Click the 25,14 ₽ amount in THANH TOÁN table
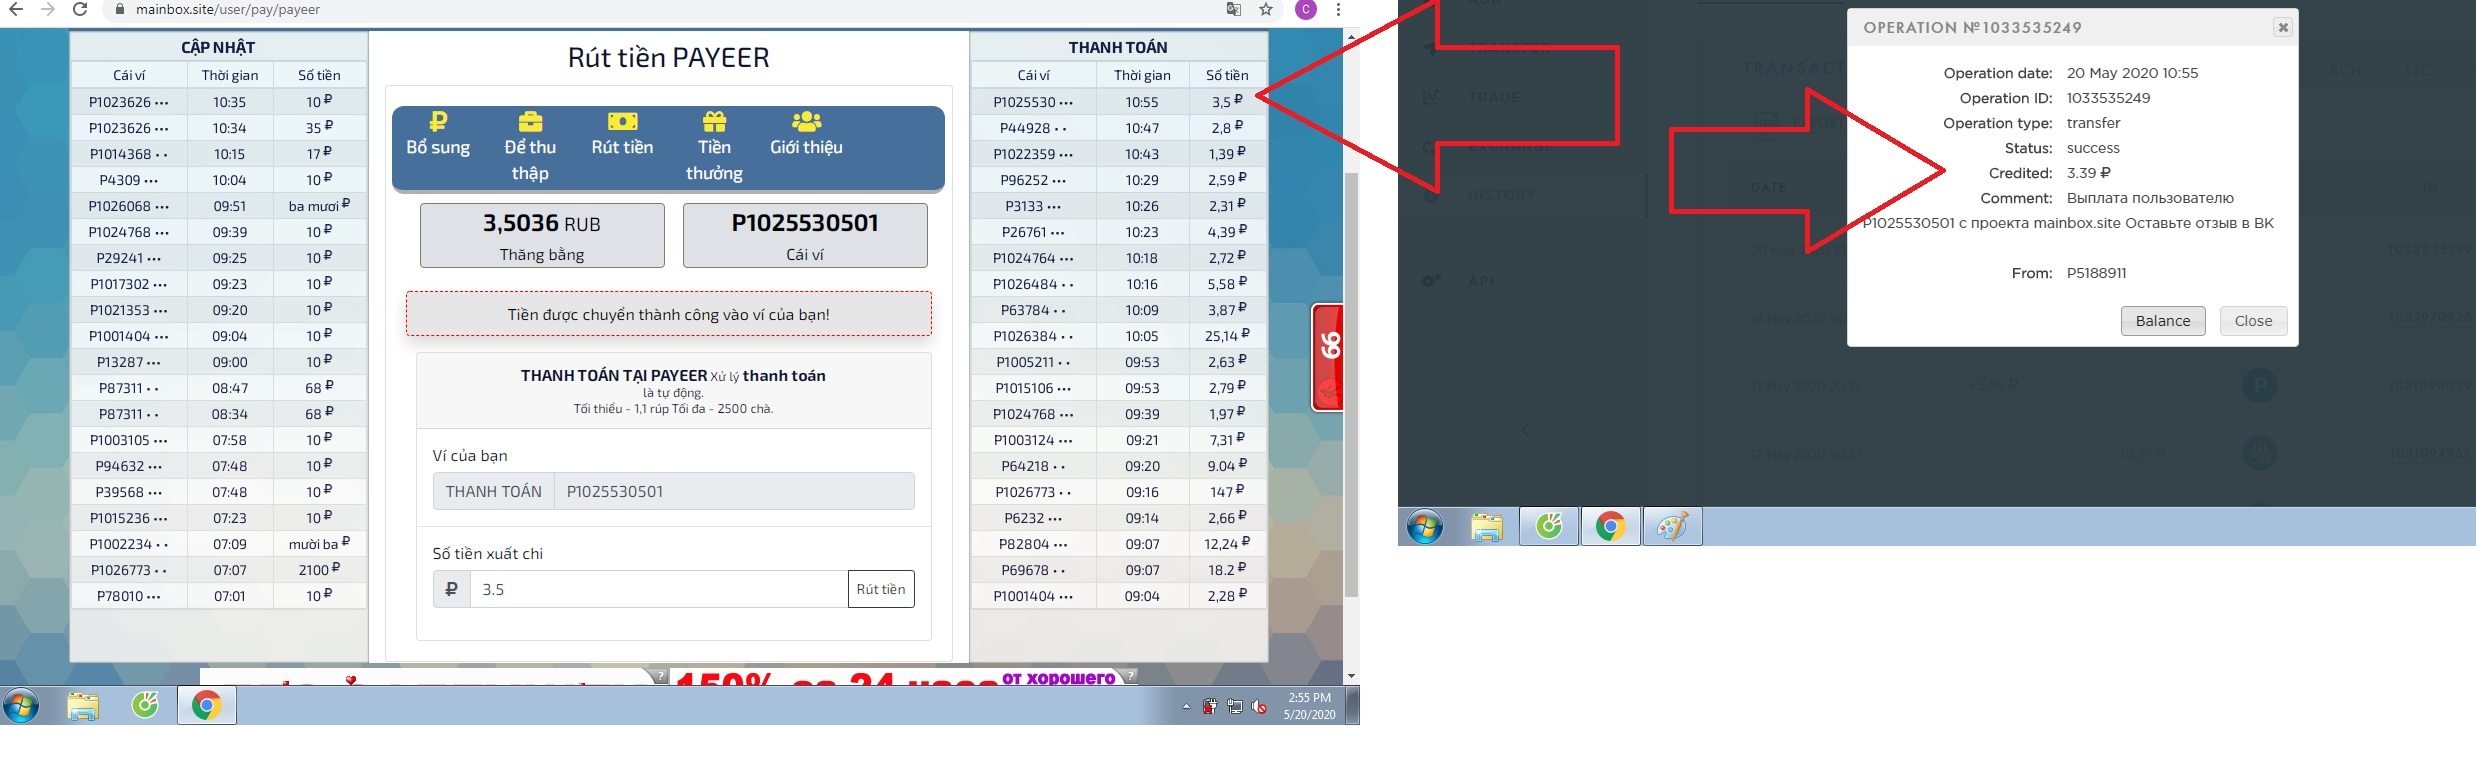 1227,336
